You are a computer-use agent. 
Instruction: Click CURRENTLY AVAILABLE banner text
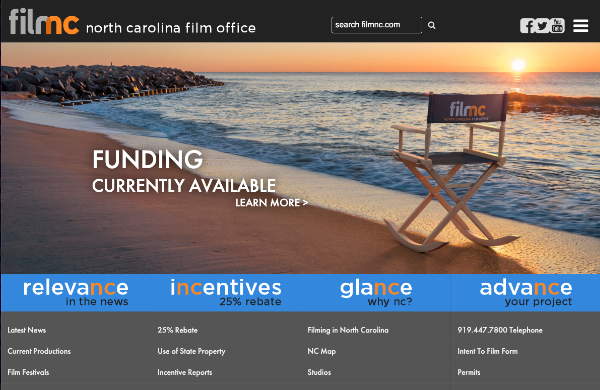click(184, 186)
